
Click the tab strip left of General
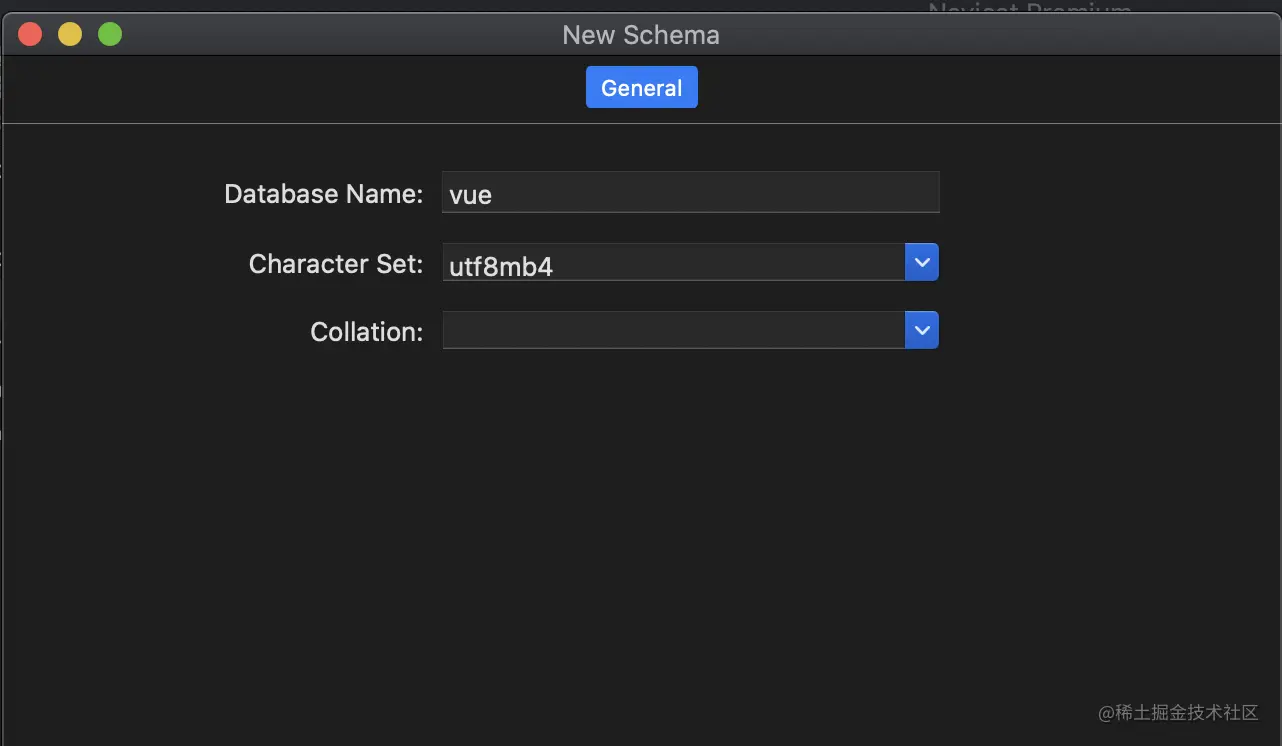[300, 88]
